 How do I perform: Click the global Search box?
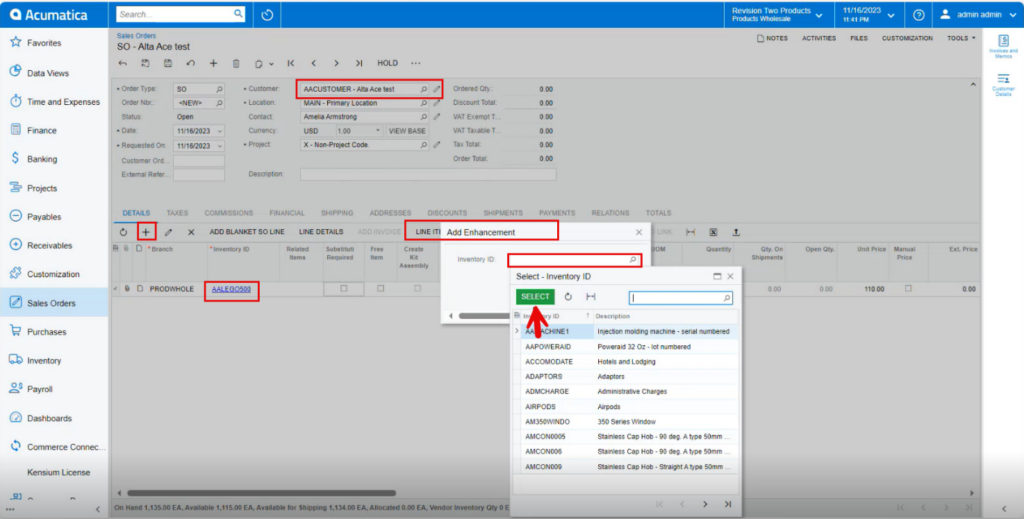click(x=180, y=14)
